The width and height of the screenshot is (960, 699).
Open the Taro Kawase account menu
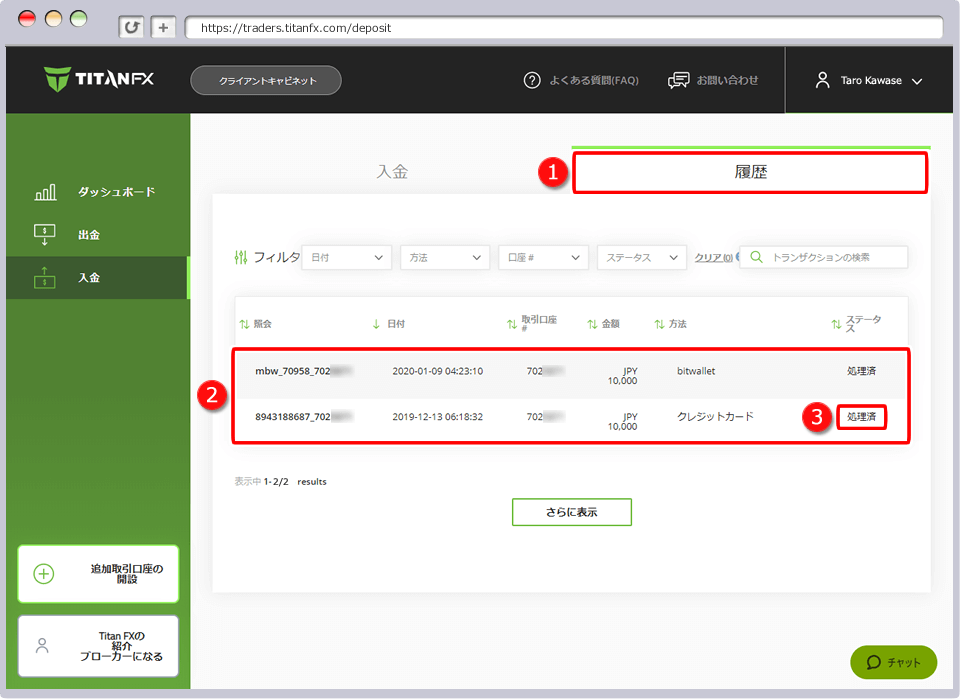coord(868,81)
